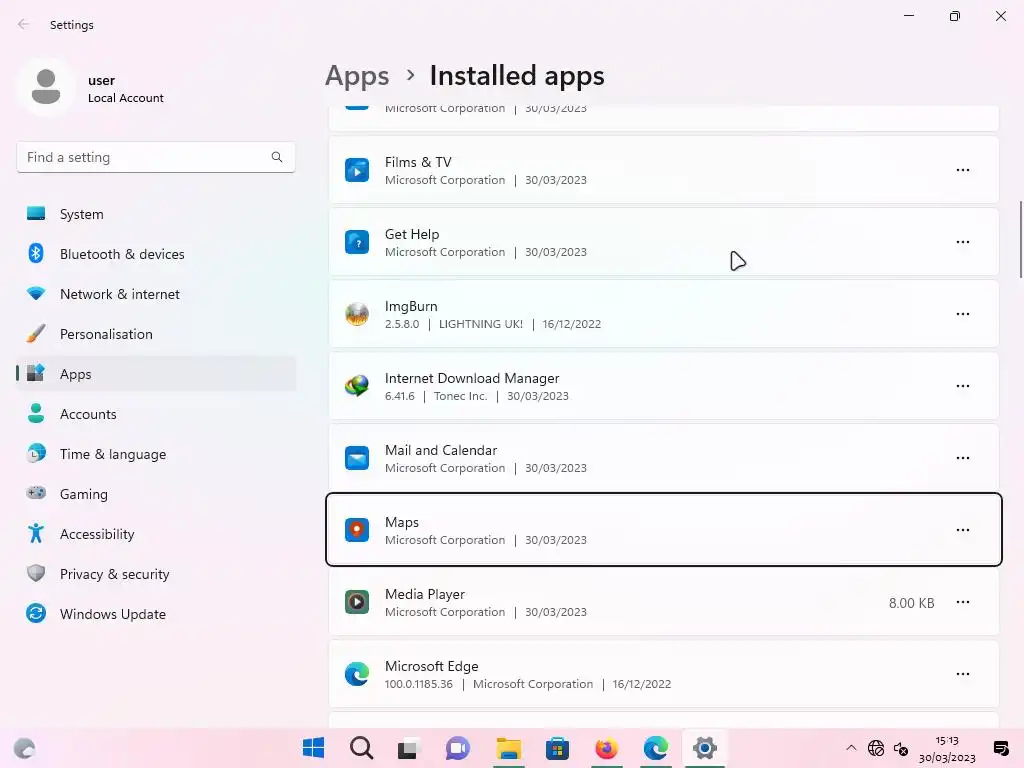Open Task View from the taskbar
Image resolution: width=1024 pixels, height=768 pixels.
[x=409, y=748]
